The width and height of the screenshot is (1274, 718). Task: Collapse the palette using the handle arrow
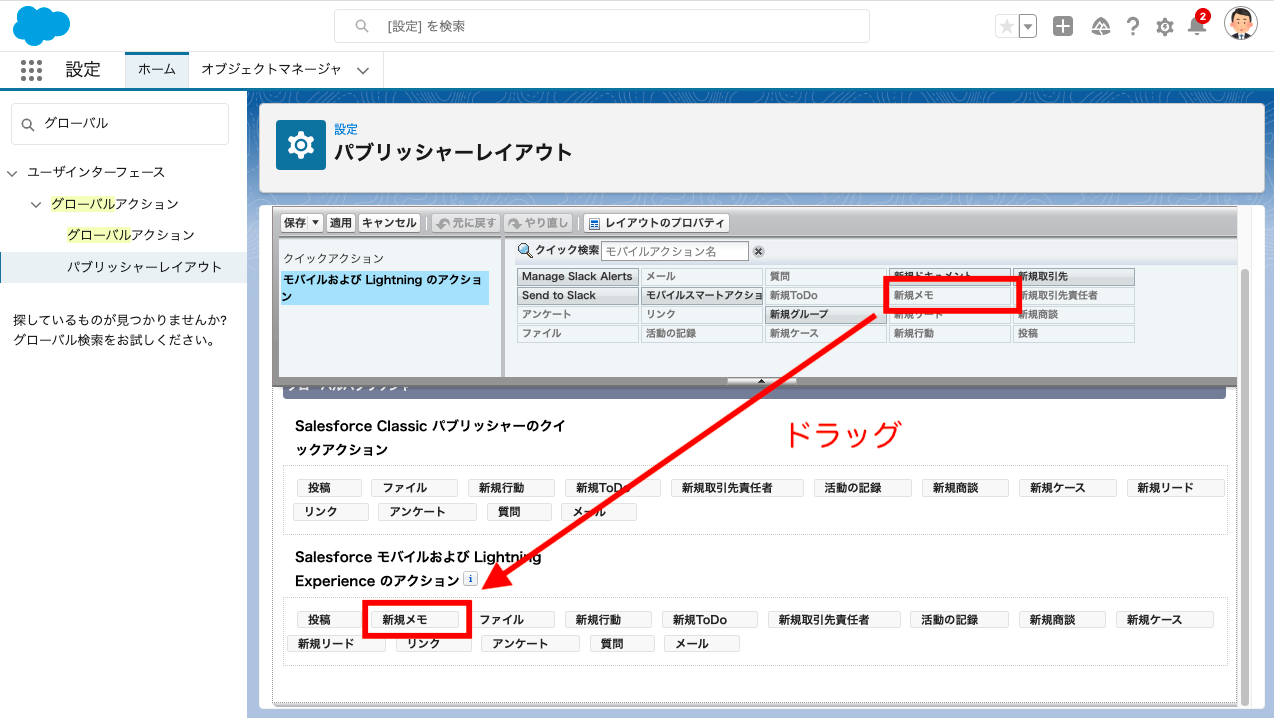[761, 380]
